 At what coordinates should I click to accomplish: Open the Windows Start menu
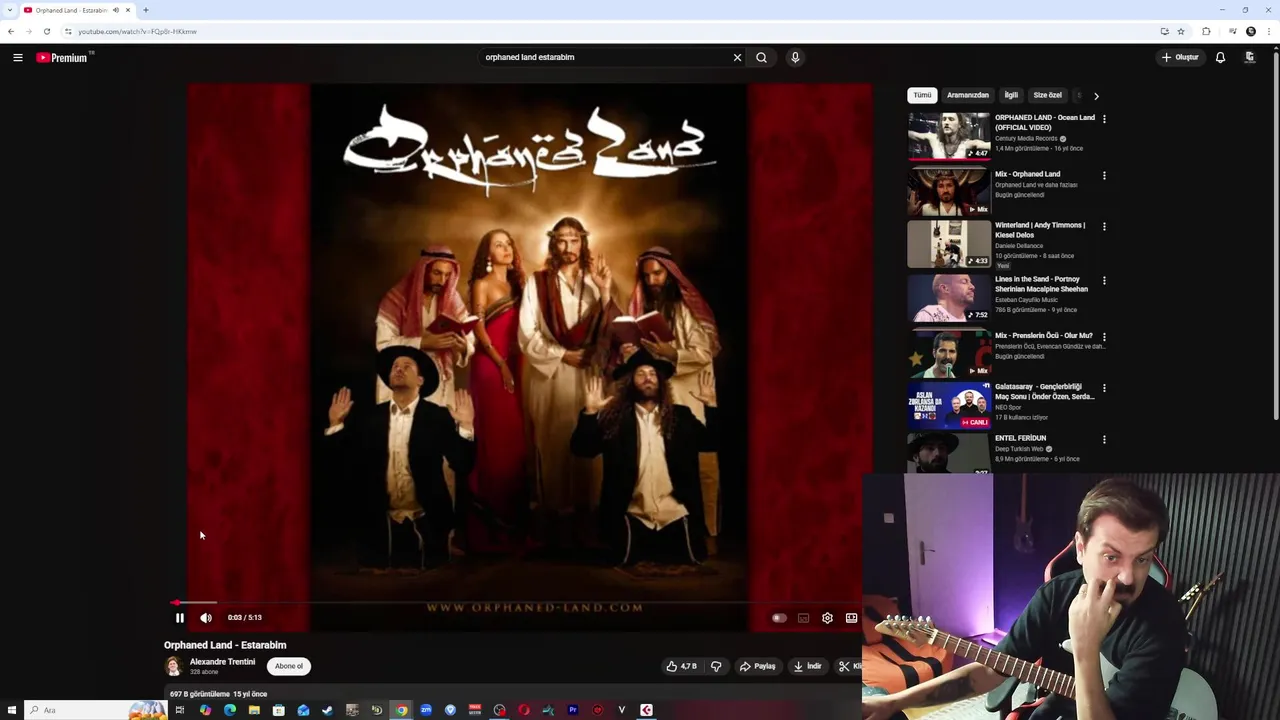coord(12,710)
